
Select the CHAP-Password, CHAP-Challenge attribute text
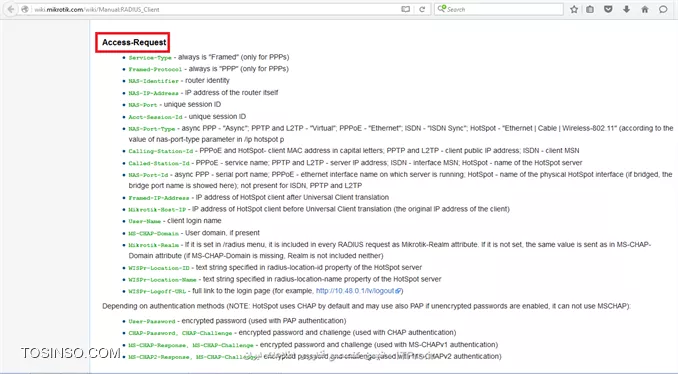[x=180, y=333]
